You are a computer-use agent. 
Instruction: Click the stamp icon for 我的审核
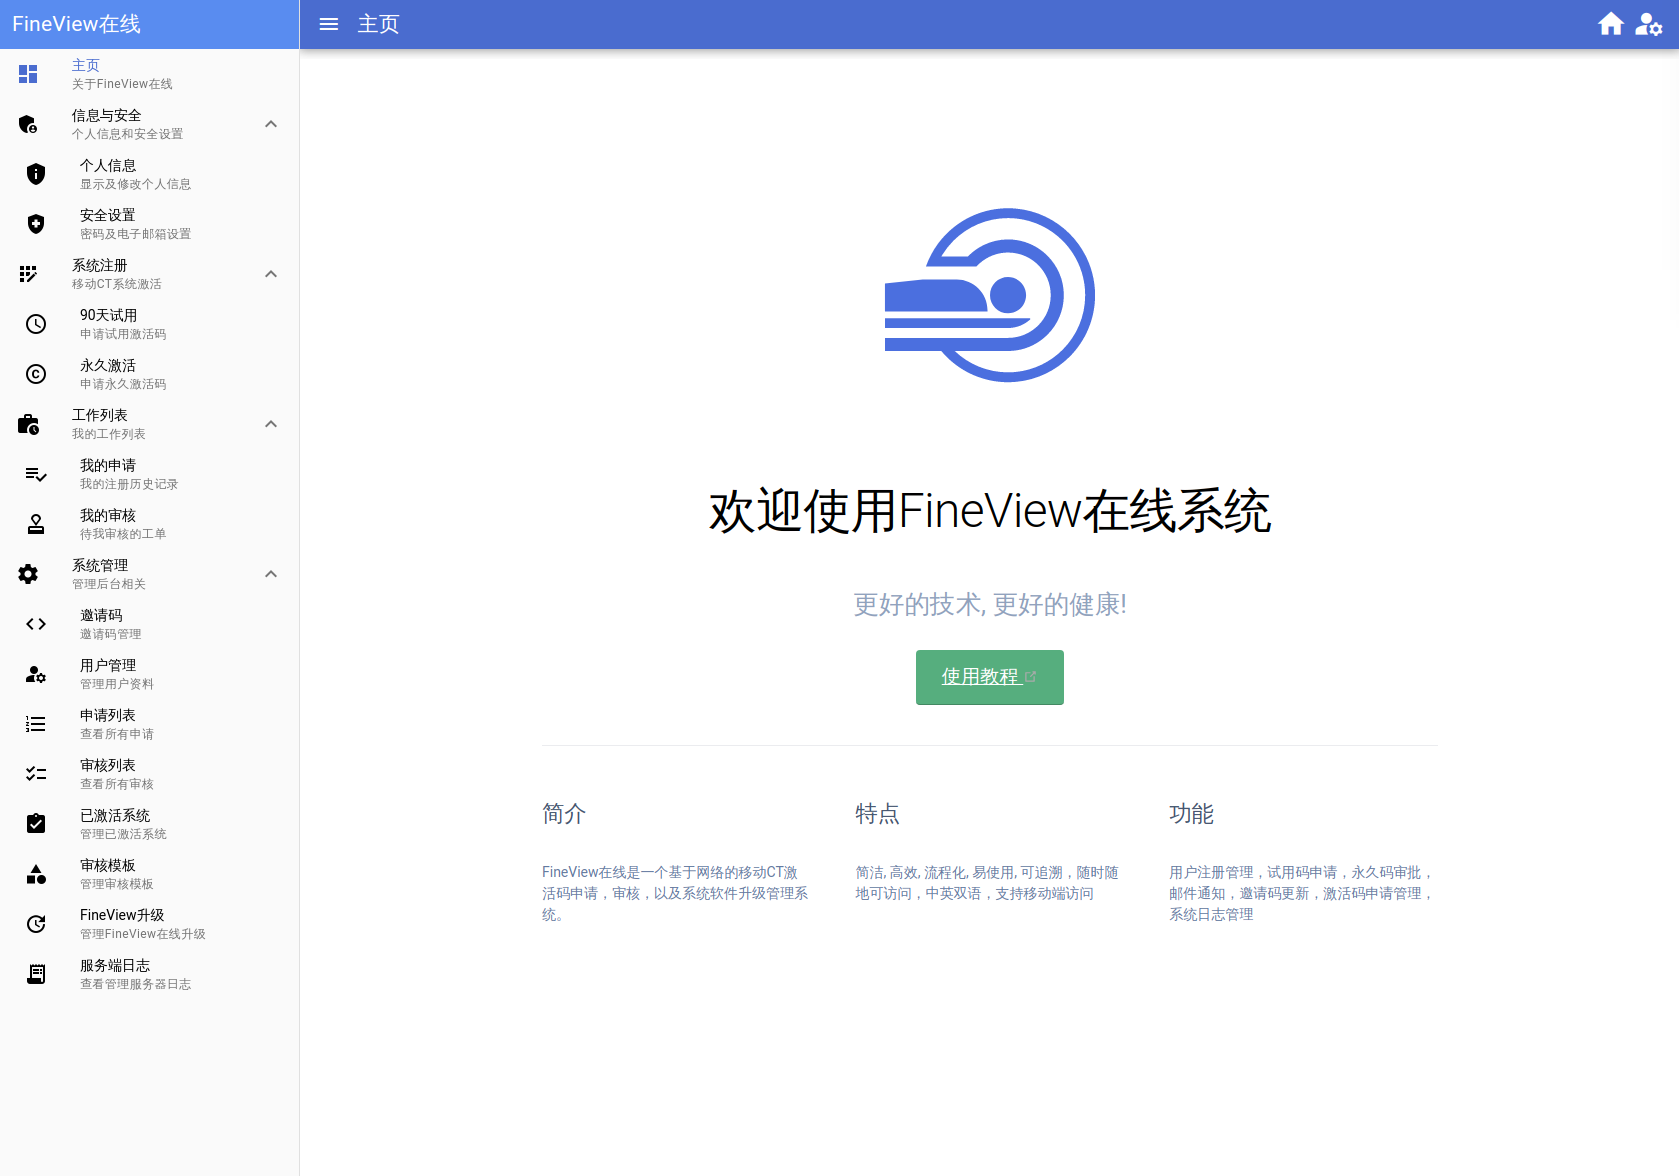(36, 524)
